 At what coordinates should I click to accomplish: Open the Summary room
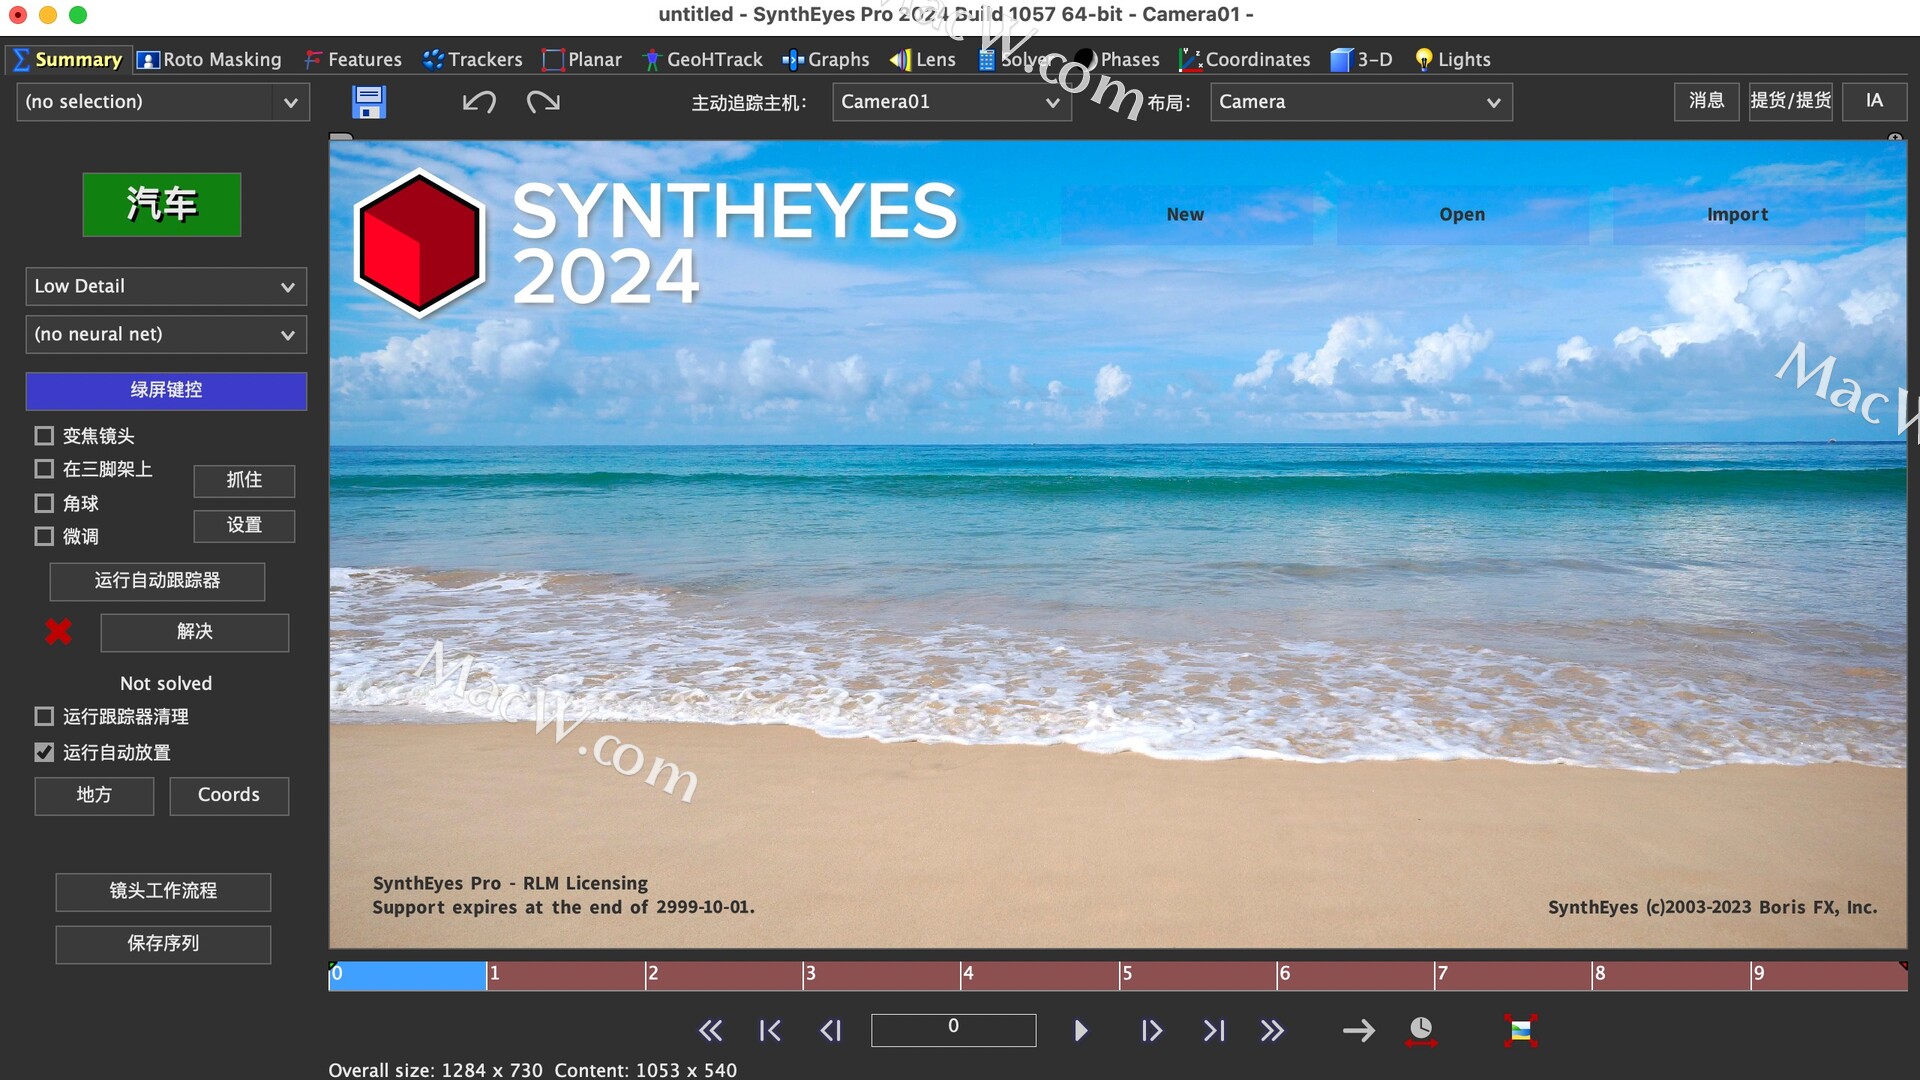67,60
